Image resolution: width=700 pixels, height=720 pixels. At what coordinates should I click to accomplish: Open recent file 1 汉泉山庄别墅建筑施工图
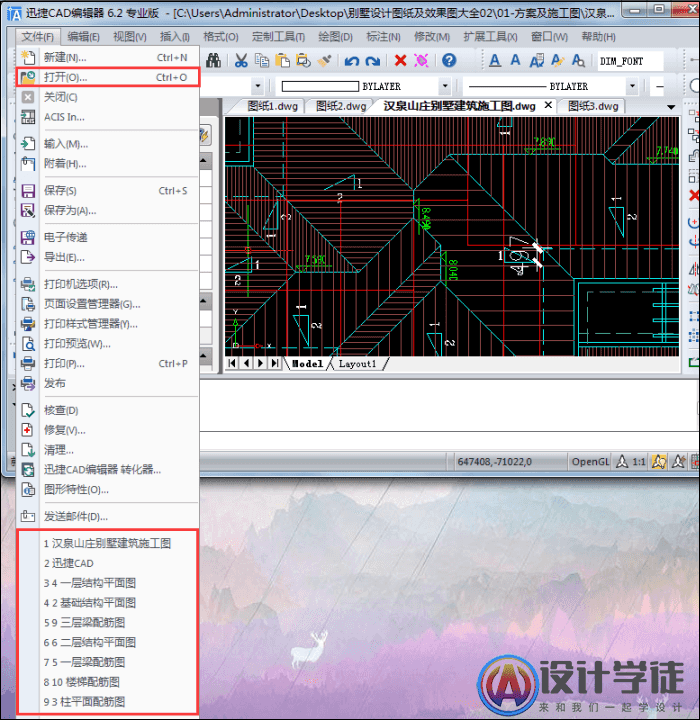107,543
